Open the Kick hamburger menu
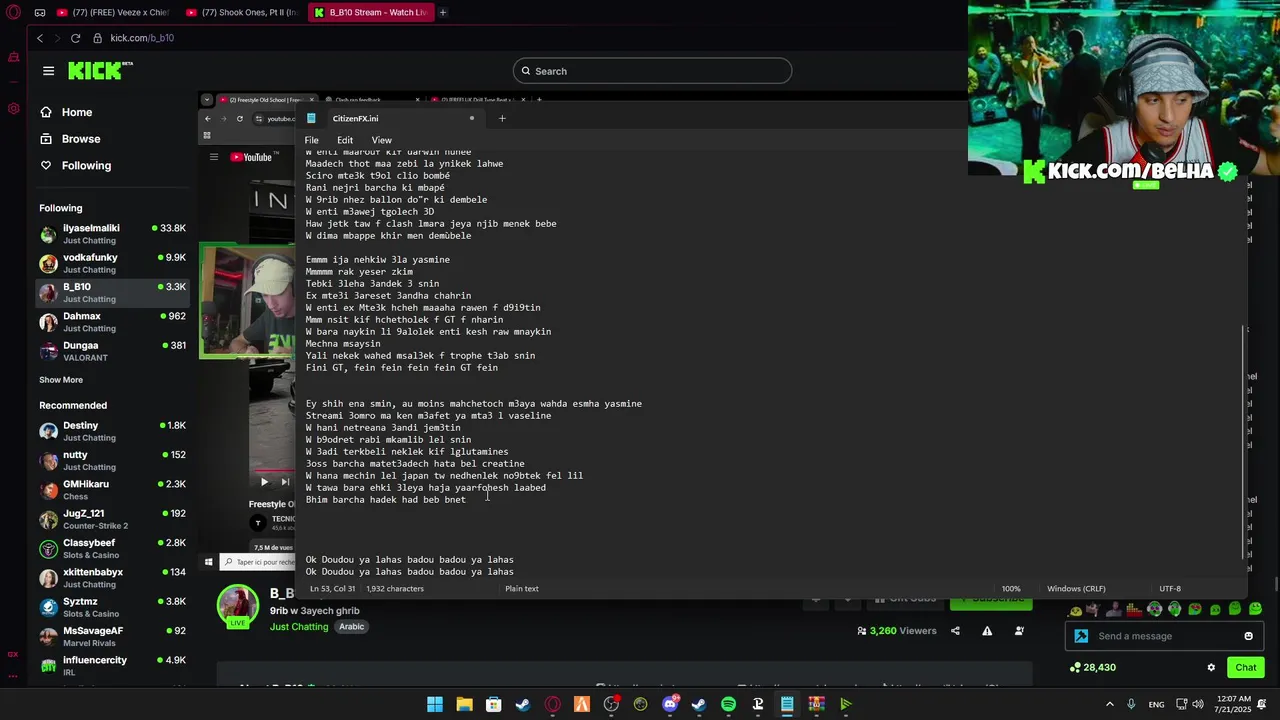This screenshot has width=1280, height=720. click(x=48, y=71)
